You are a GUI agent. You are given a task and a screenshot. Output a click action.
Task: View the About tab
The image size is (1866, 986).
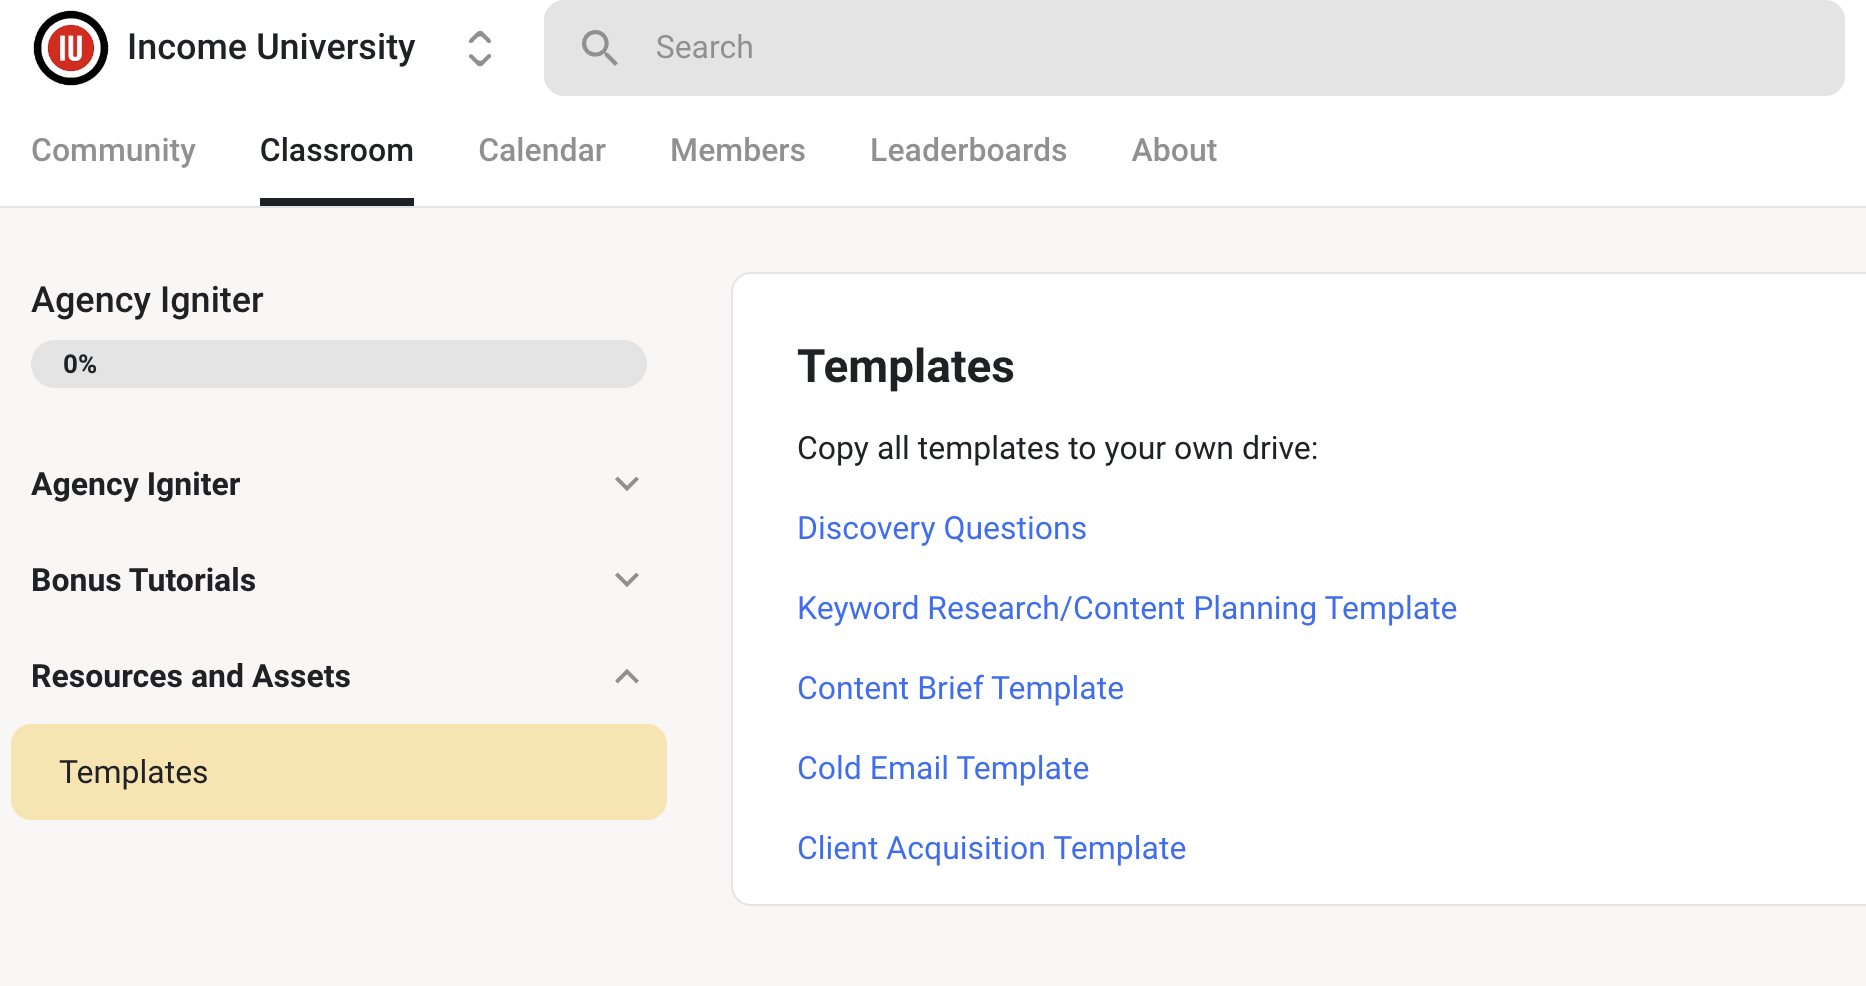pos(1174,150)
